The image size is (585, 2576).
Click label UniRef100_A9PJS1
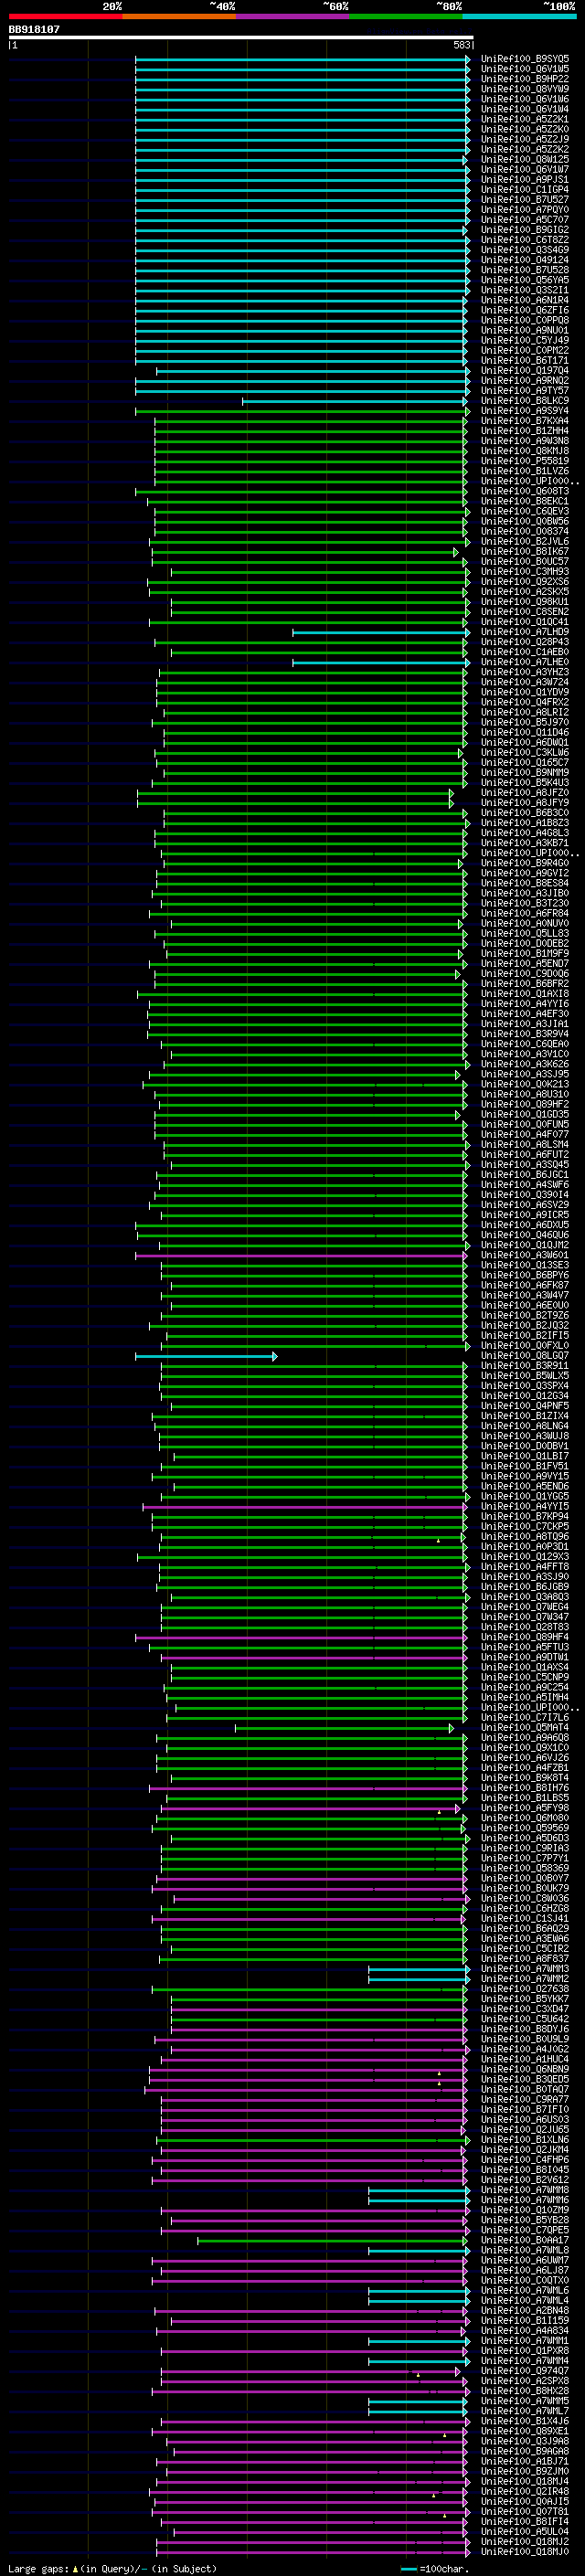(x=525, y=180)
